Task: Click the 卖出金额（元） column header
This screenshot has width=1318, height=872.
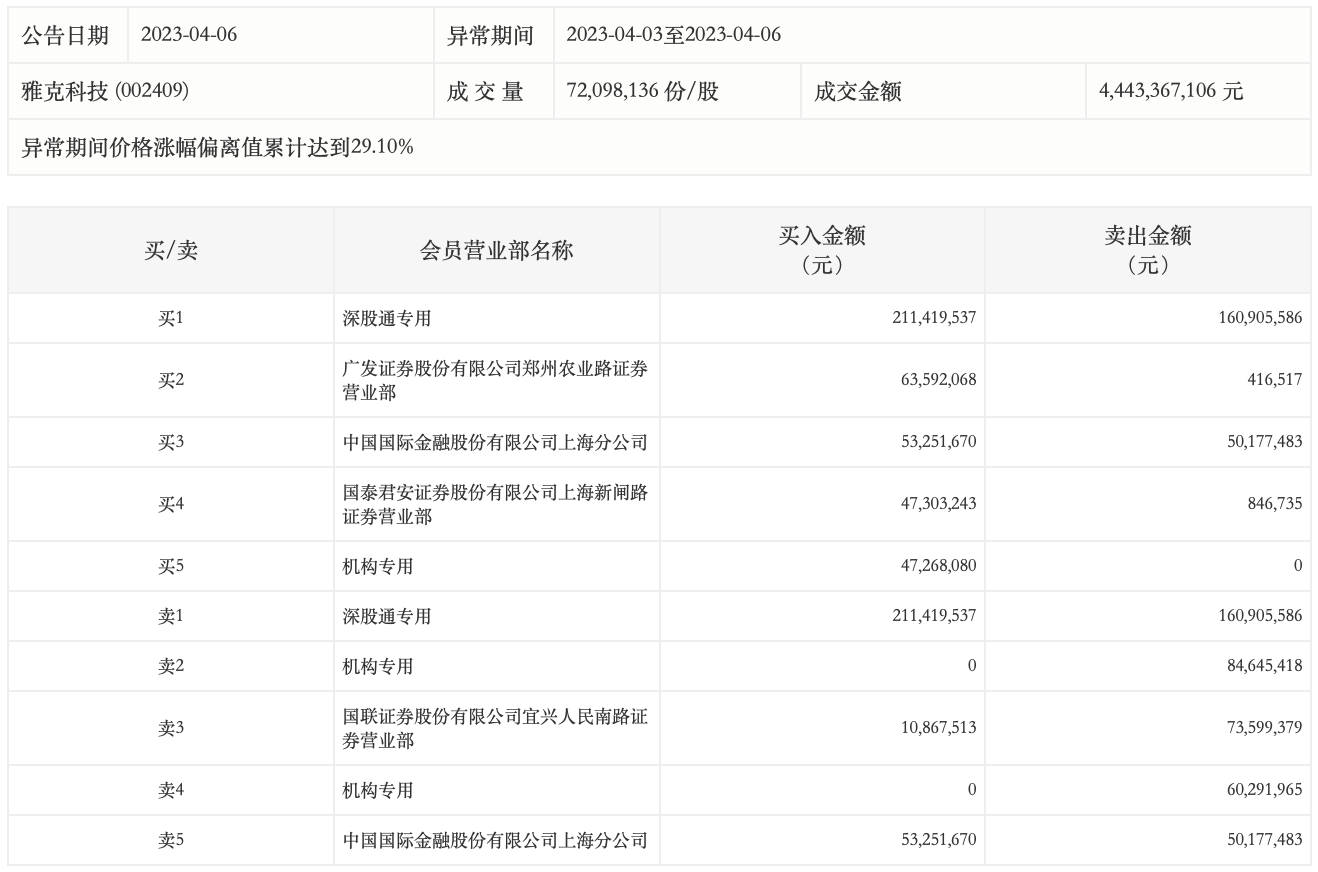Action: click(x=1148, y=250)
